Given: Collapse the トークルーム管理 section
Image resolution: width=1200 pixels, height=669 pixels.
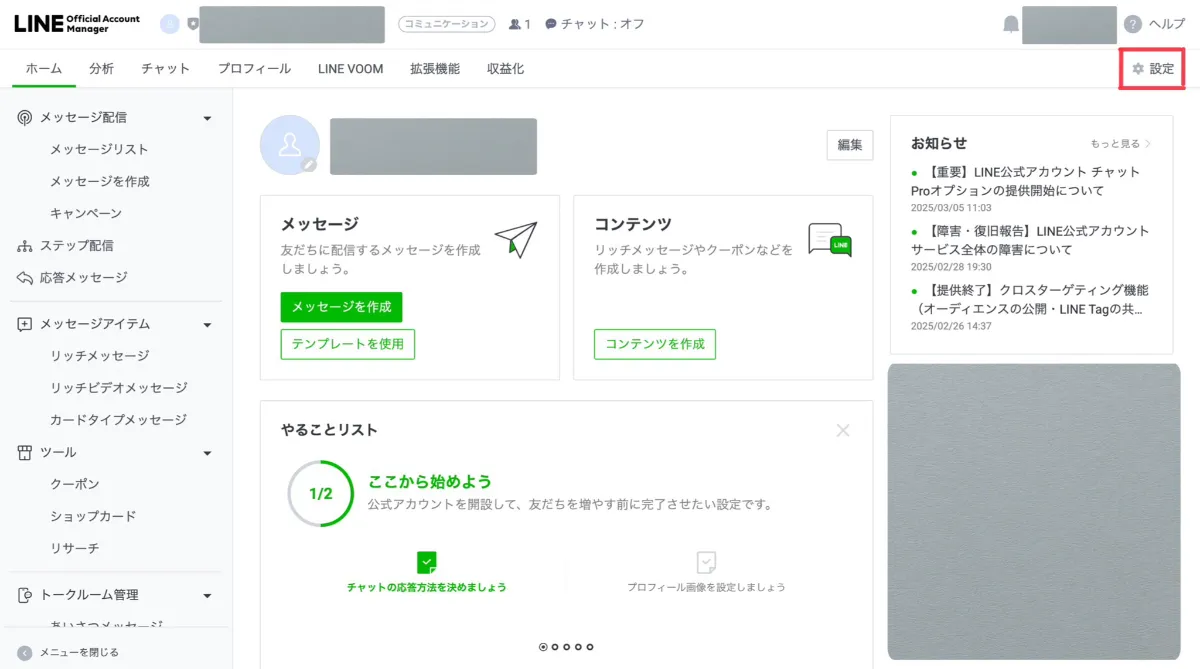Looking at the screenshot, I should point(206,594).
